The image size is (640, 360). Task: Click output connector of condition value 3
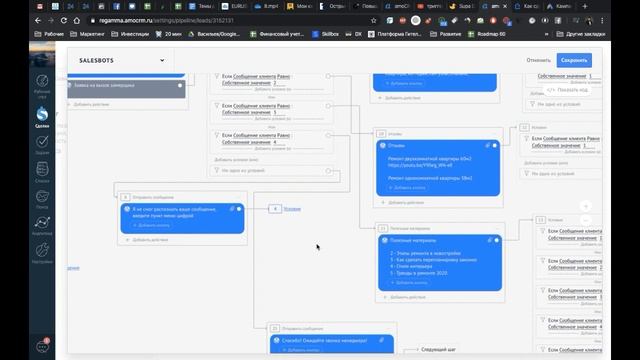[x=328, y=106]
